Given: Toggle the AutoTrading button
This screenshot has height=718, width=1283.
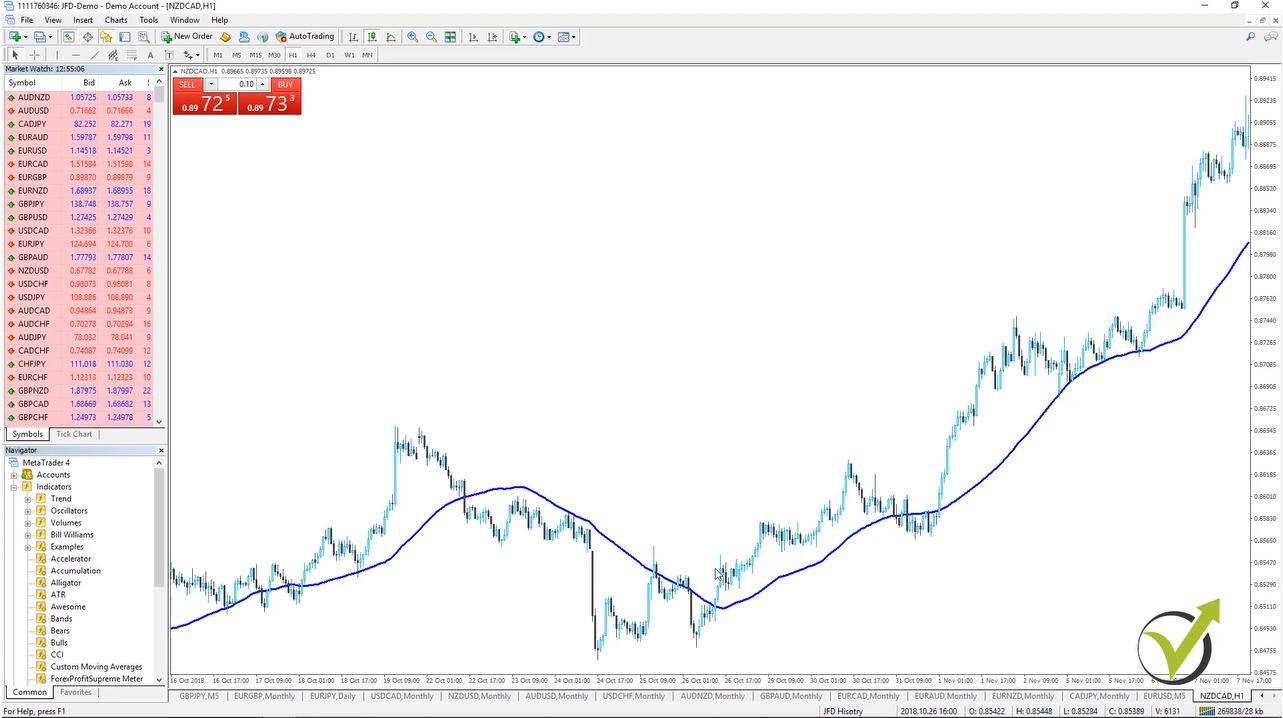Looking at the screenshot, I should pyautogui.click(x=305, y=37).
